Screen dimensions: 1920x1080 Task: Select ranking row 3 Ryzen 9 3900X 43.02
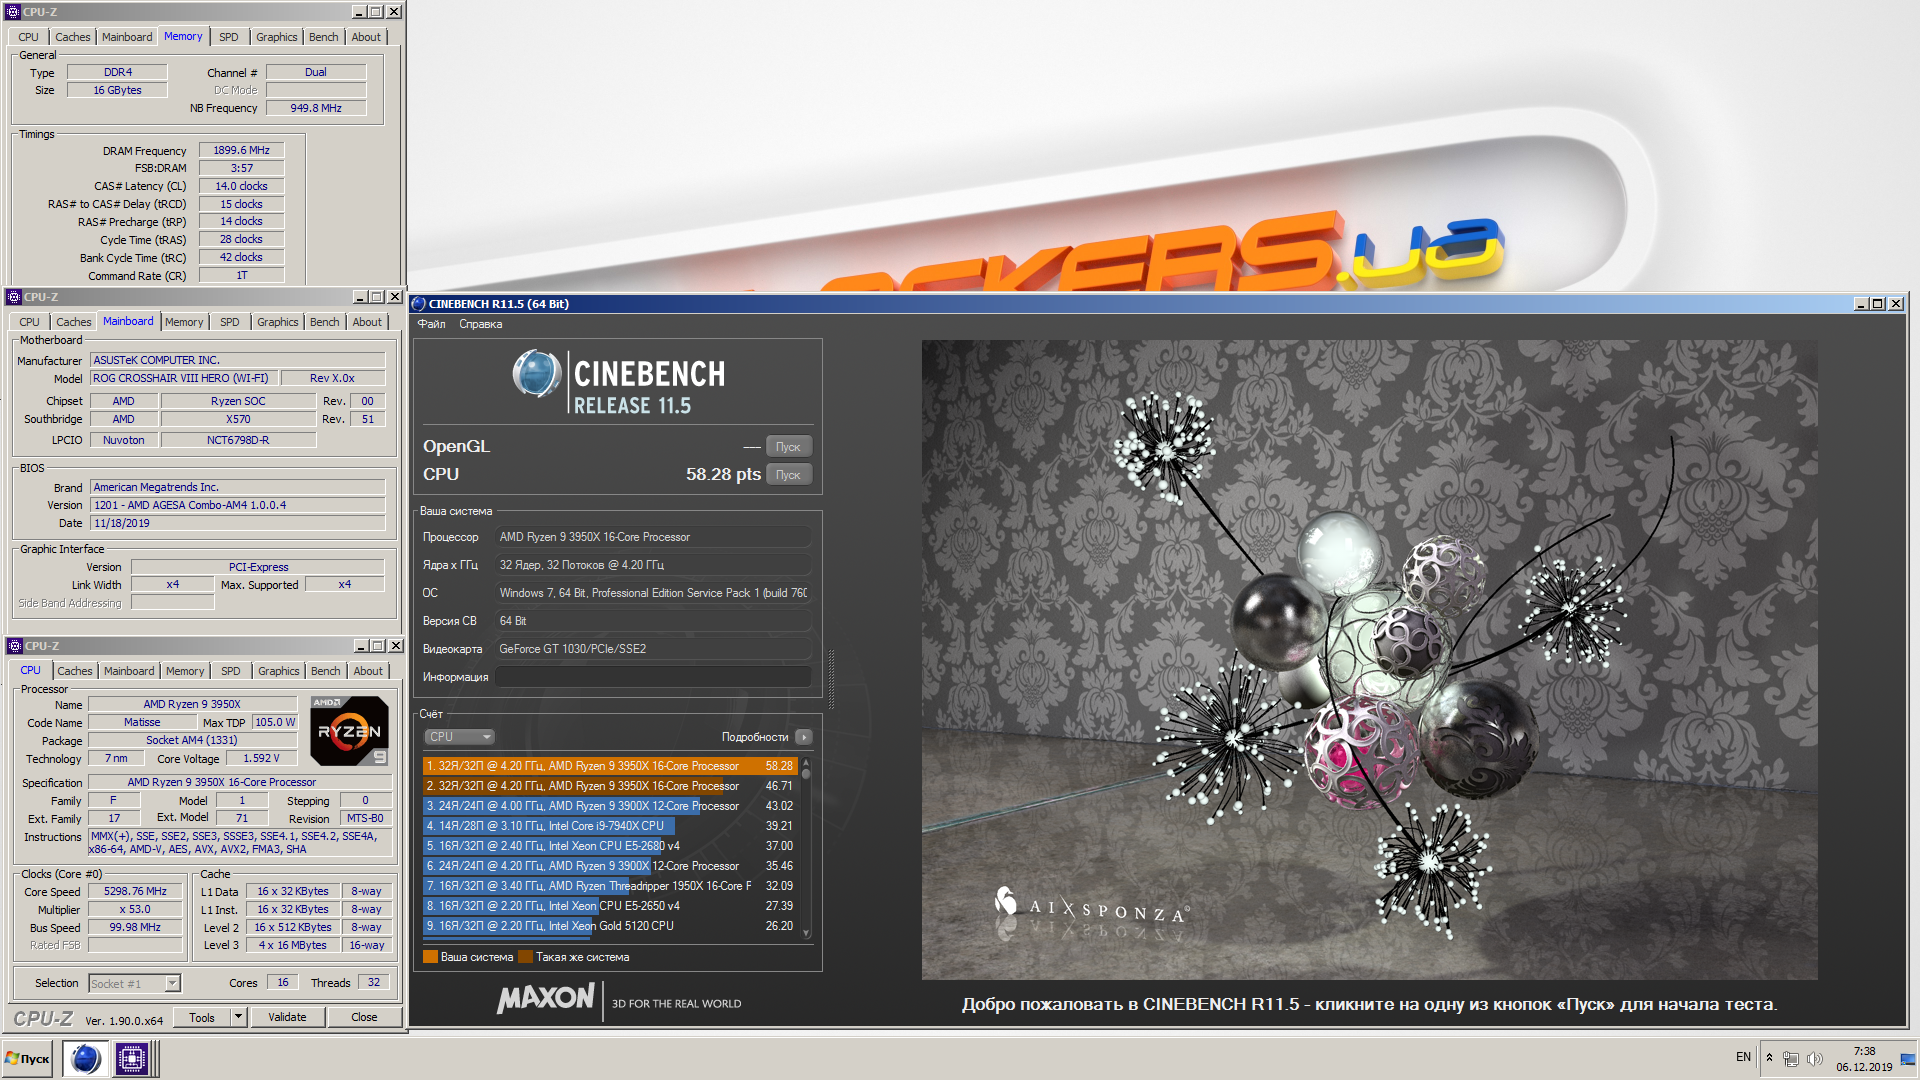[x=610, y=806]
